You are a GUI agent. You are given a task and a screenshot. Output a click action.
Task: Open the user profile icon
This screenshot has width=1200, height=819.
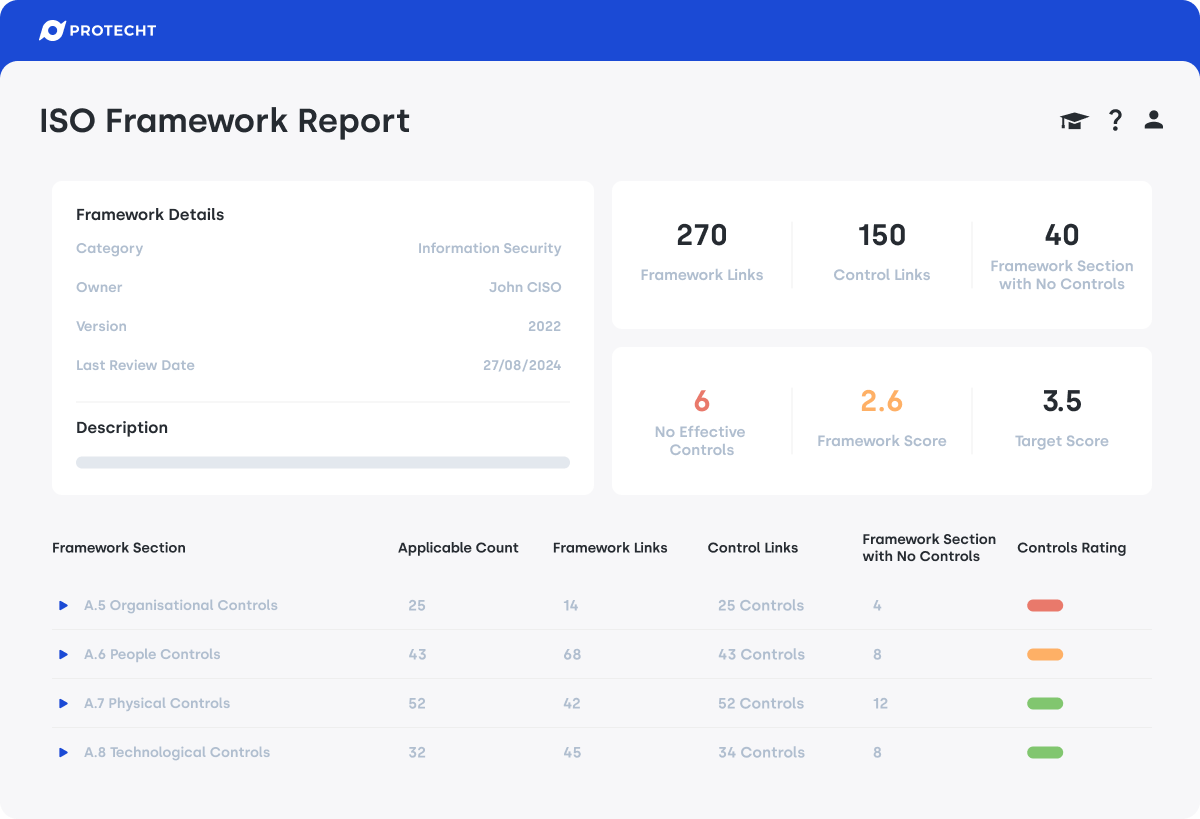click(x=1153, y=120)
